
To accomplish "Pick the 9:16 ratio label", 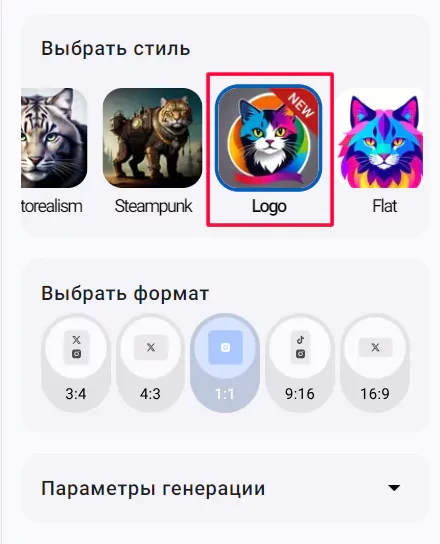I will coord(300,394).
